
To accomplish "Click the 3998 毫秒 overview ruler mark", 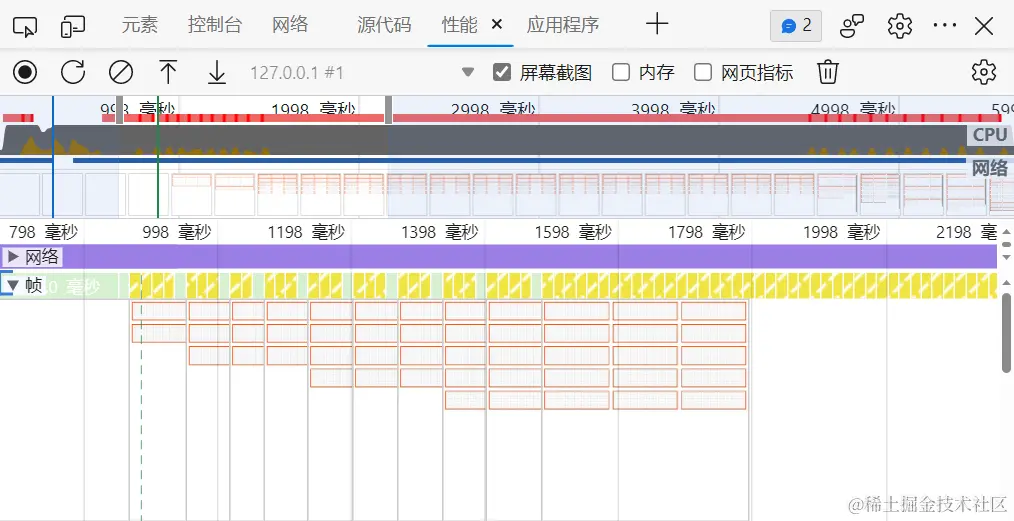I will 673,110.
